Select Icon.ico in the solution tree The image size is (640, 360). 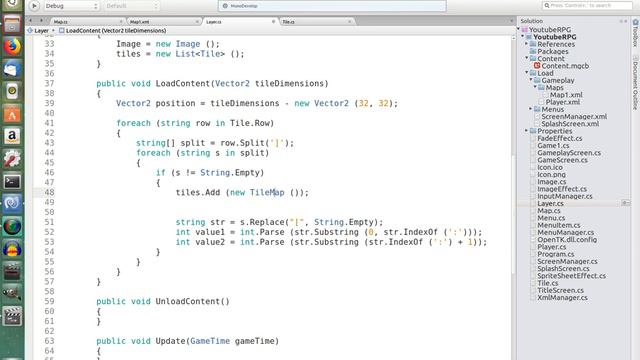pos(550,167)
